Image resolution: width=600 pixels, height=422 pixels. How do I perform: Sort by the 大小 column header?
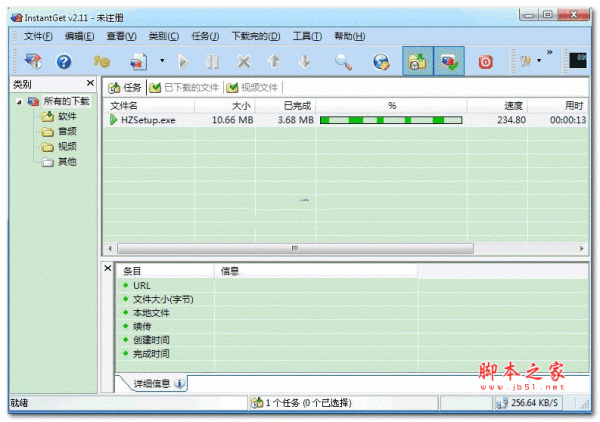(225, 106)
